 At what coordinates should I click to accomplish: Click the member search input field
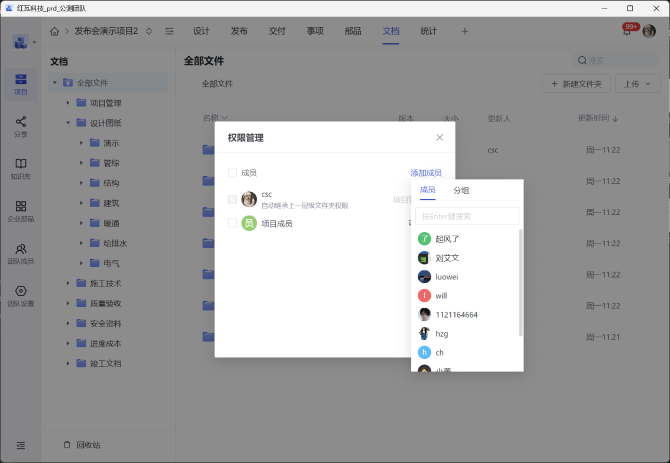tap(467, 216)
